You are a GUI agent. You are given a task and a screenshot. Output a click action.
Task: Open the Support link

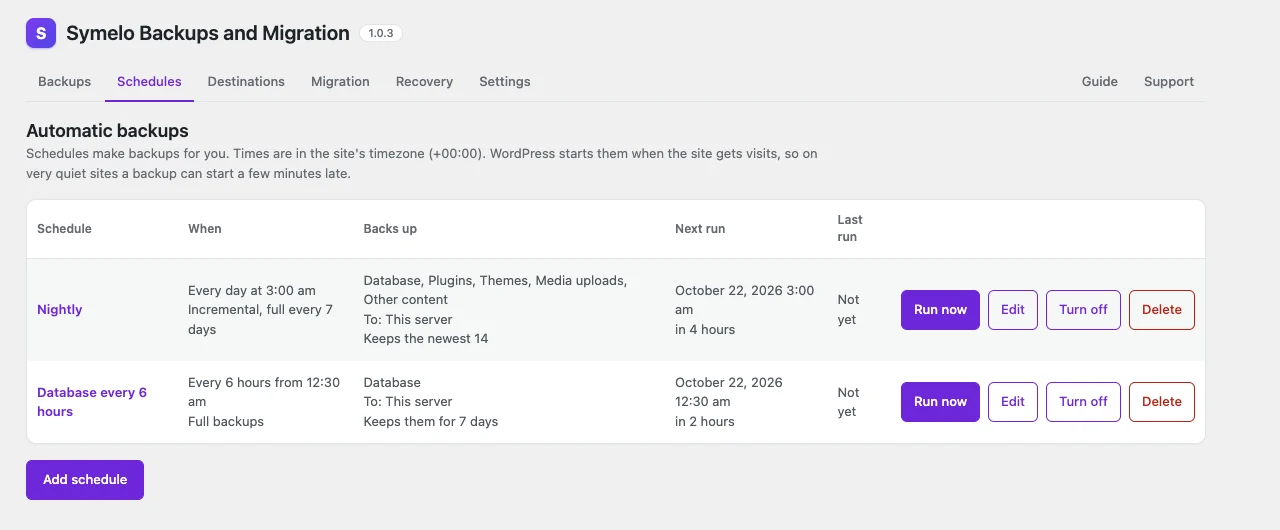[1168, 81]
